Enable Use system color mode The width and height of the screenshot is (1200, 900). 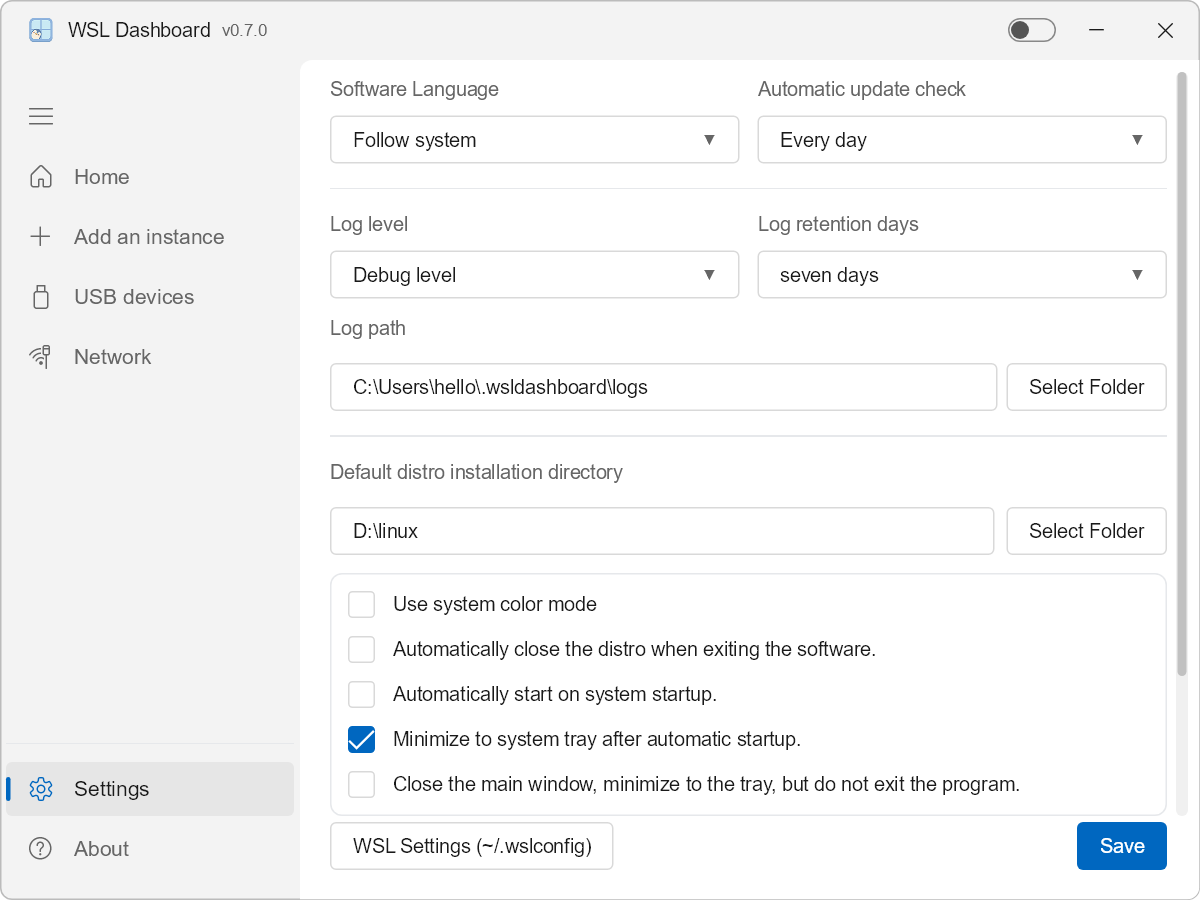pyautogui.click(x=361, y=604)
